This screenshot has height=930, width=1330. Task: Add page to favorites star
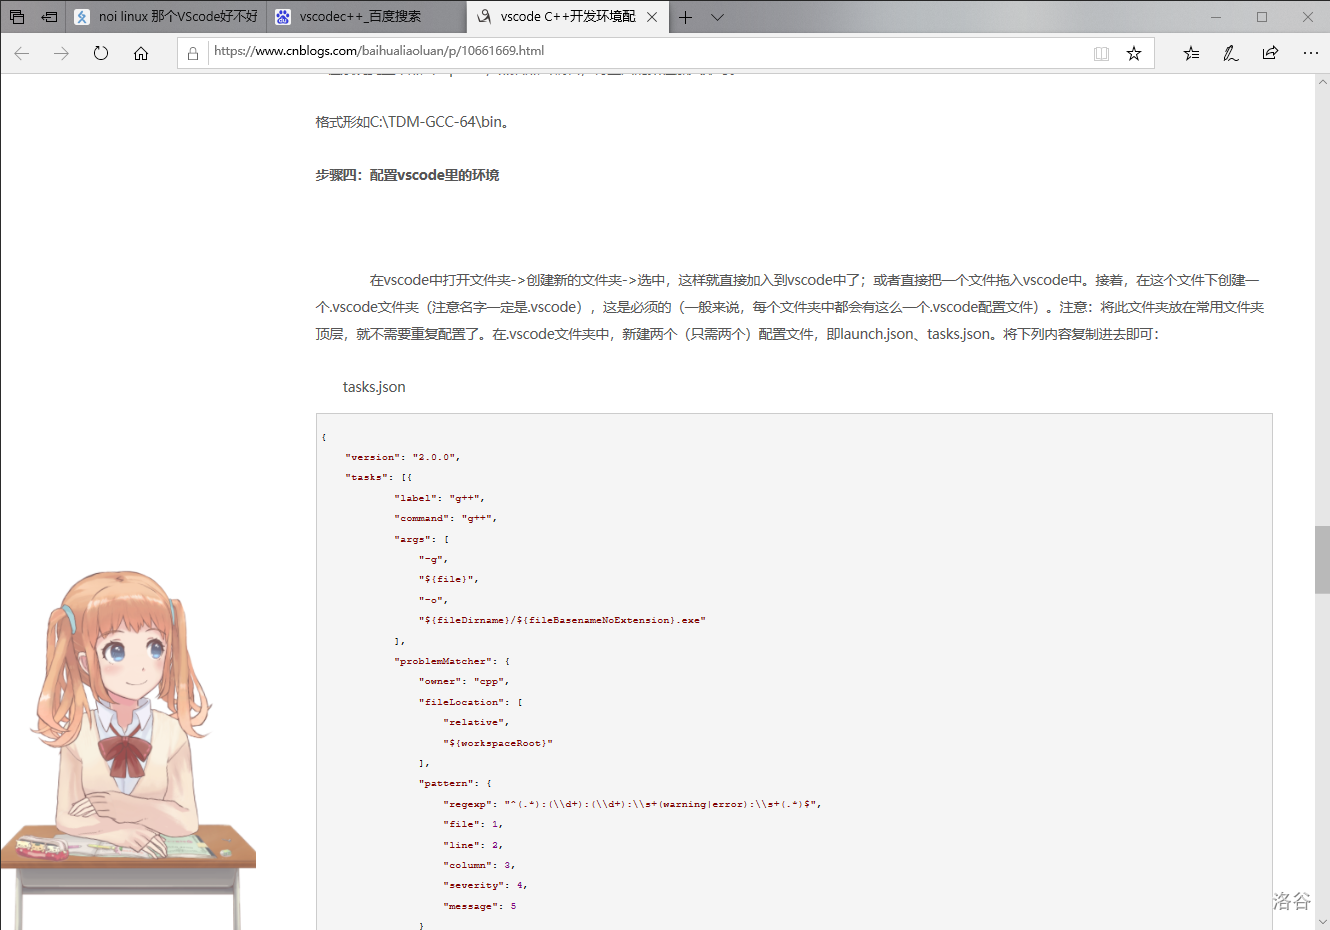click(1134, 53)
